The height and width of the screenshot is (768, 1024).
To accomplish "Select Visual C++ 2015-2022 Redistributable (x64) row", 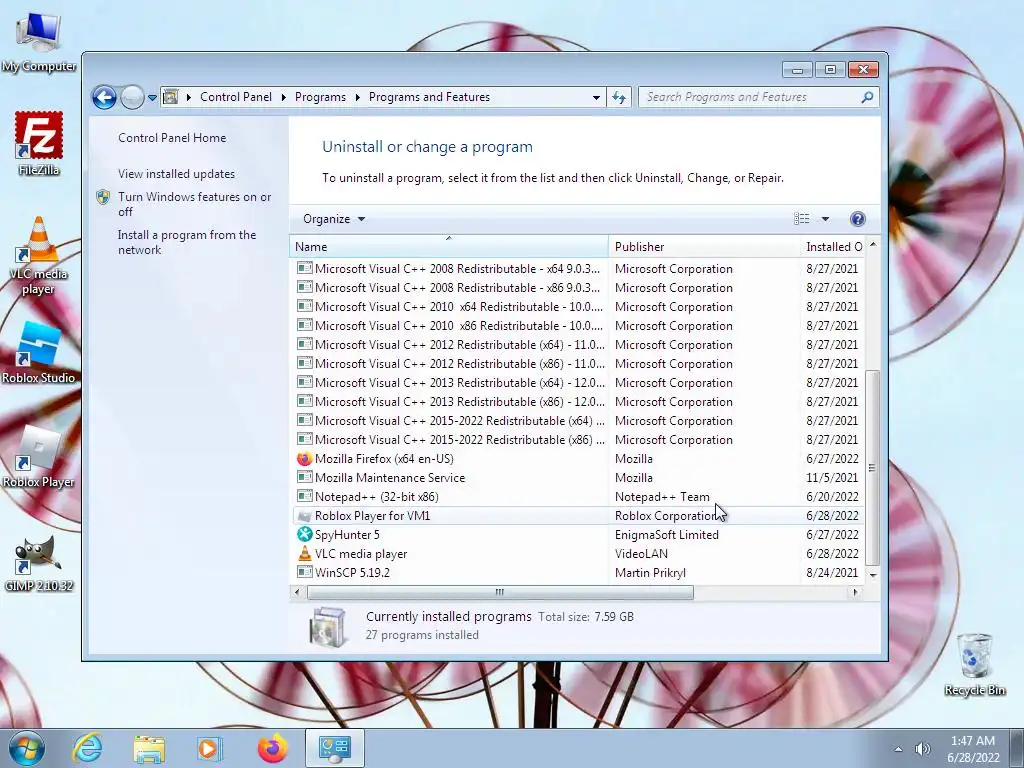I will [578, 421].
